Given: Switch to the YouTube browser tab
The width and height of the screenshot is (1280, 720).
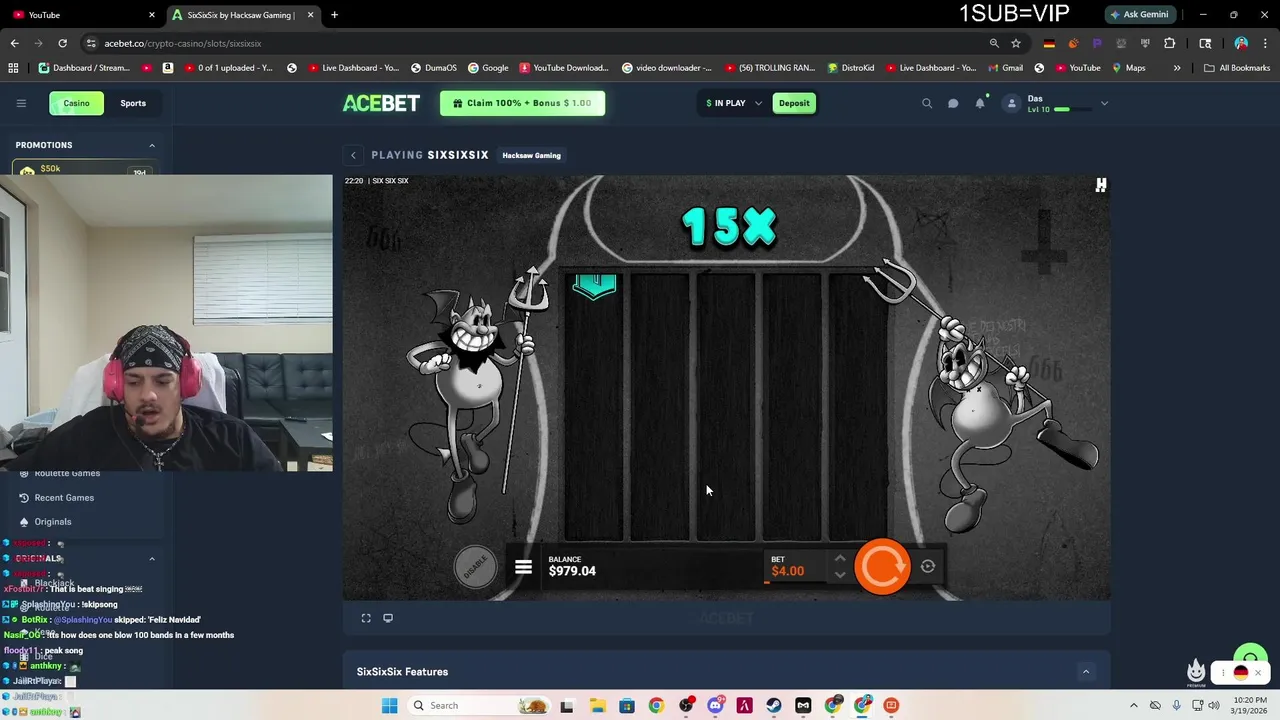Looking at the screenshot, I should pos(83,15).
